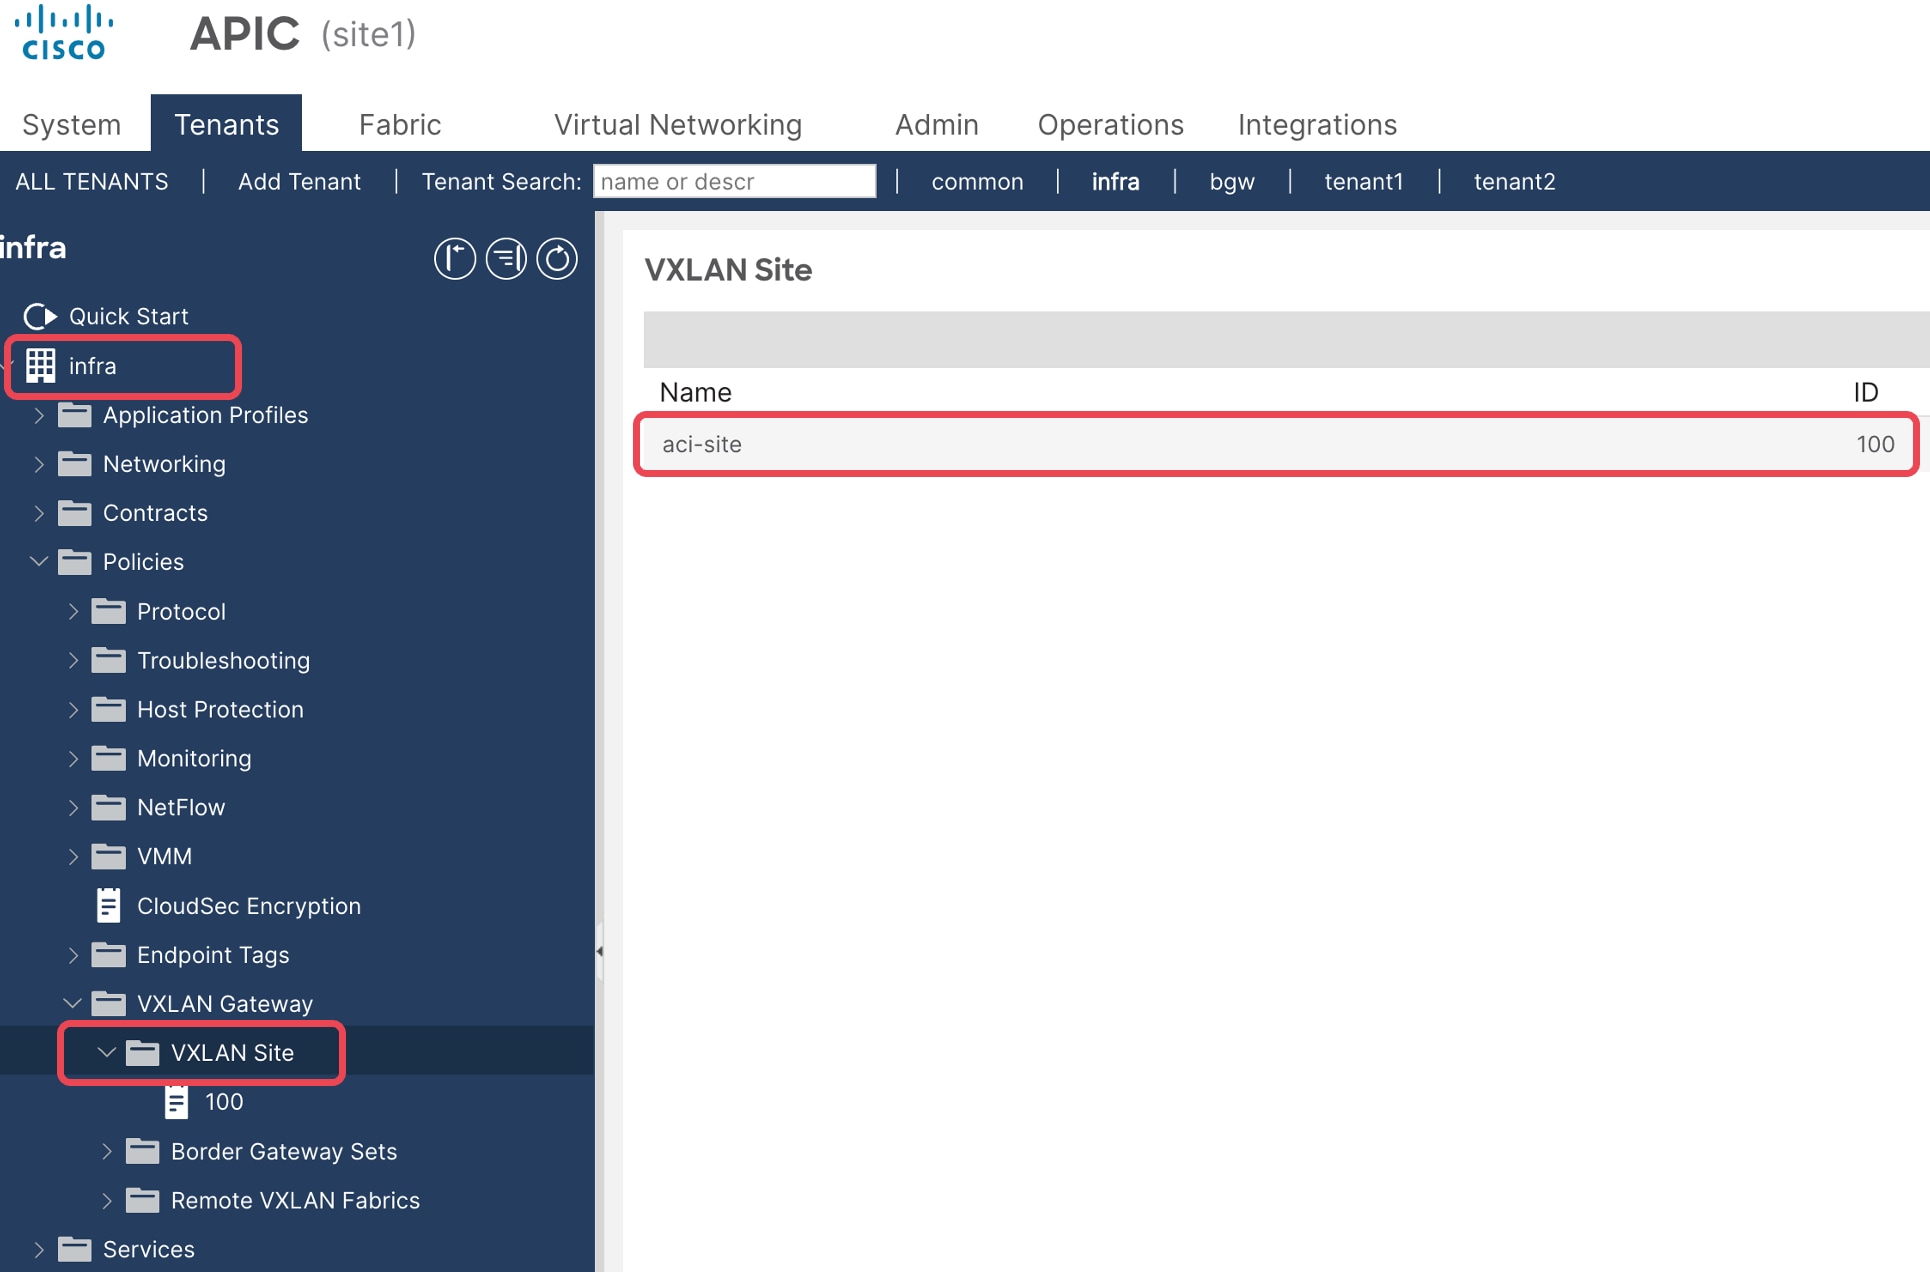Click the infra tenant grid icon

(40, 365)
